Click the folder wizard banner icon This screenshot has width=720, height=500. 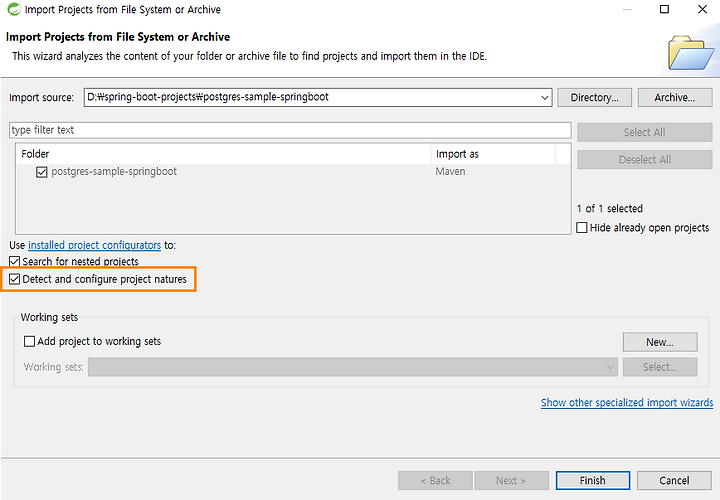(x=691, y=53)
